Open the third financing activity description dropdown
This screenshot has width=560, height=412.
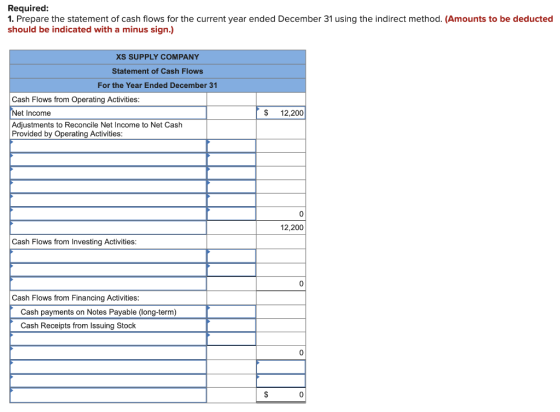point(108,339)
